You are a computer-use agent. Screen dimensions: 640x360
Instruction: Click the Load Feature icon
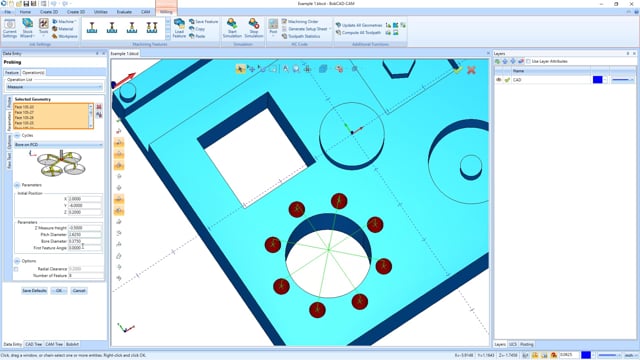pos(179,28)
